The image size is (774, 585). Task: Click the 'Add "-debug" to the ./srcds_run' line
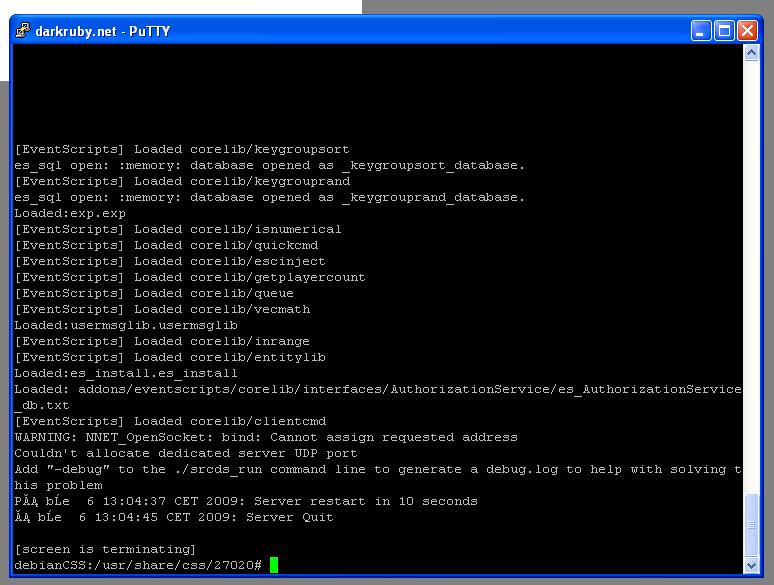(x=378, y=469)
